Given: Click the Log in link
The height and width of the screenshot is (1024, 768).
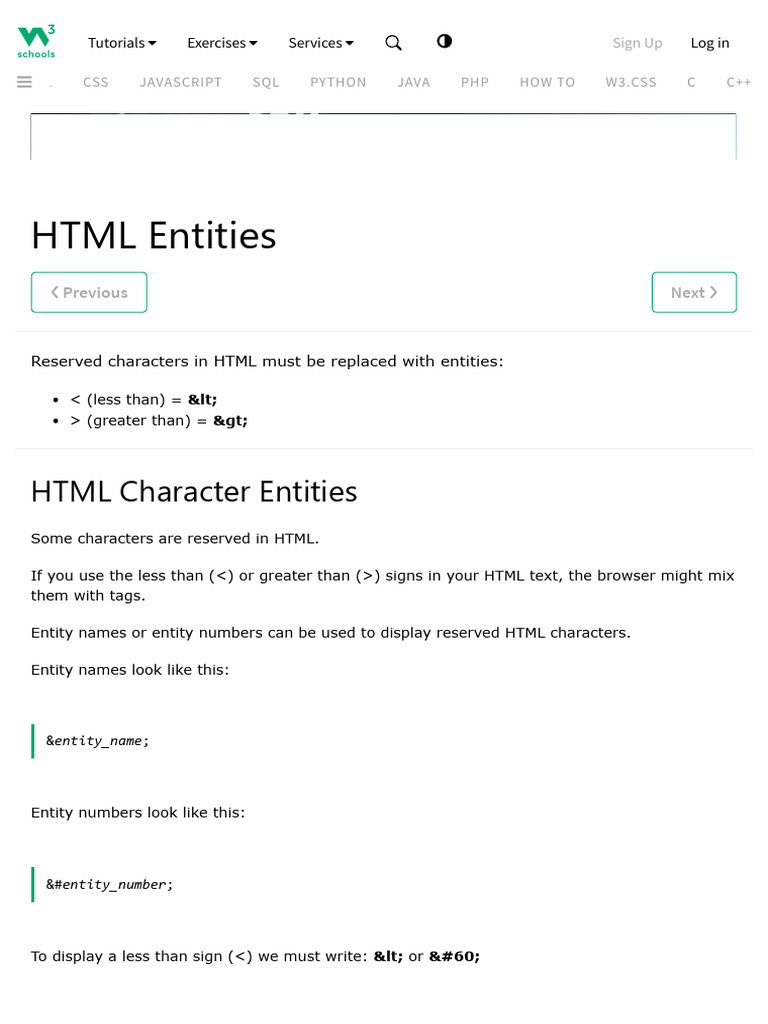Looking at the screenshot, I should [710, 43].
